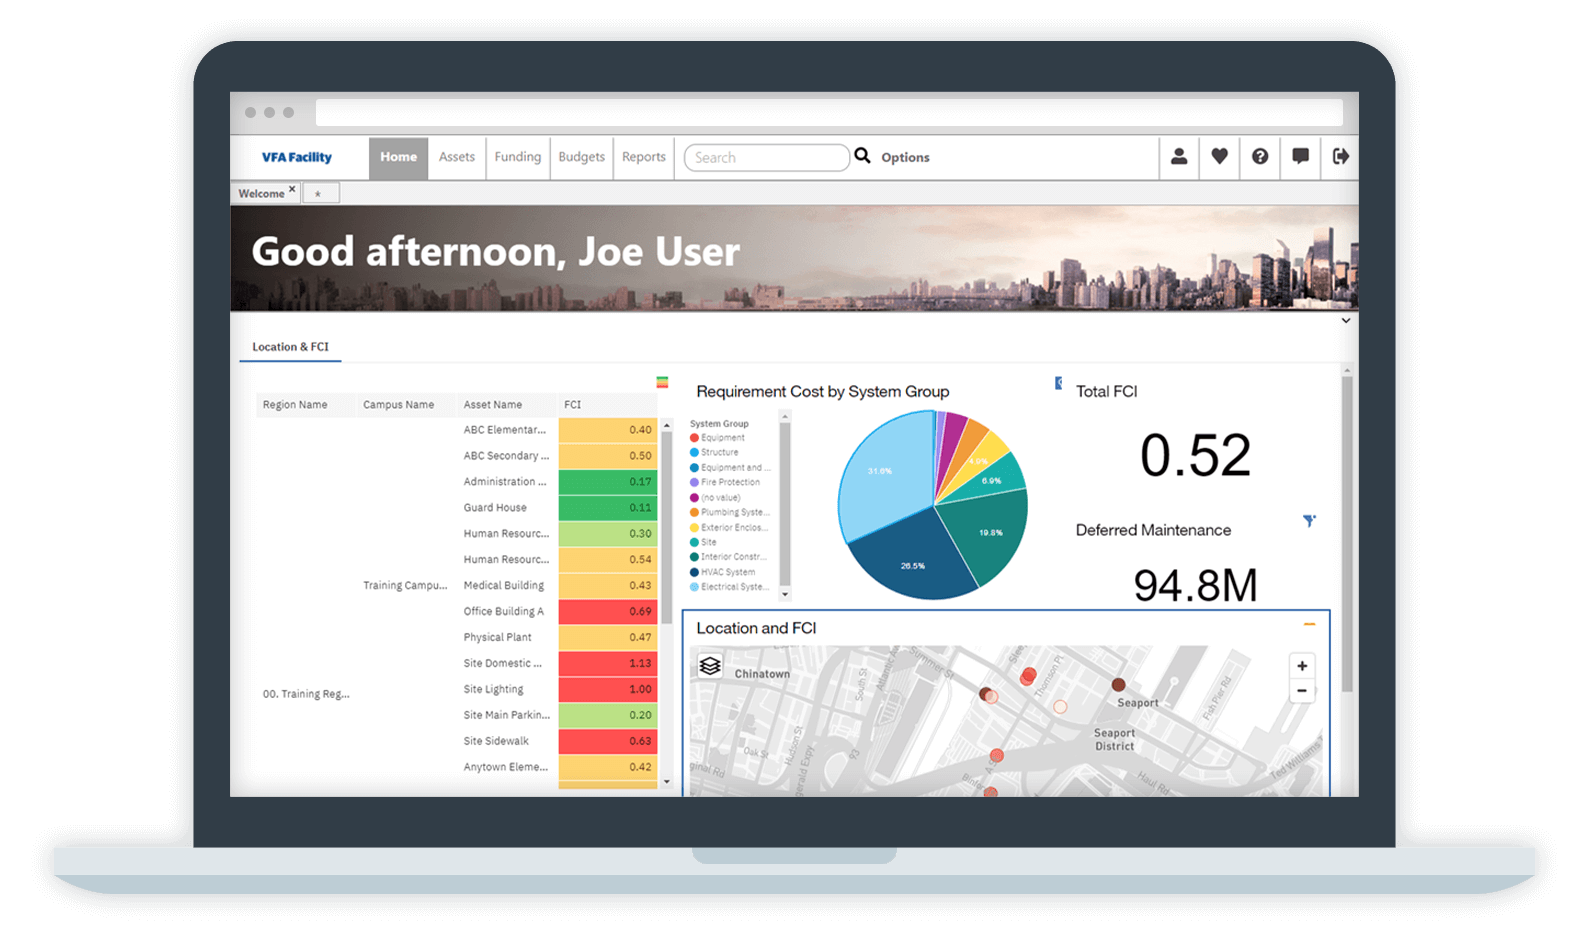Click the red 1.13 FCI cell
Screen dimensions: 1590x934
click(607, 663)
